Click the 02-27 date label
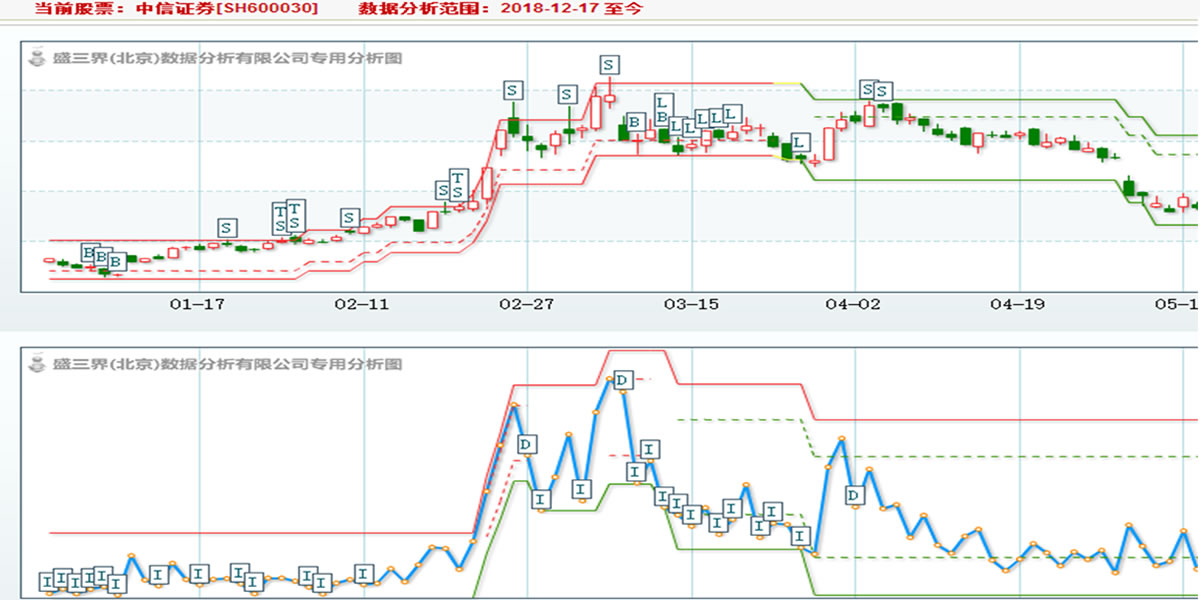The image size is (1200, 600). (526, 304)
